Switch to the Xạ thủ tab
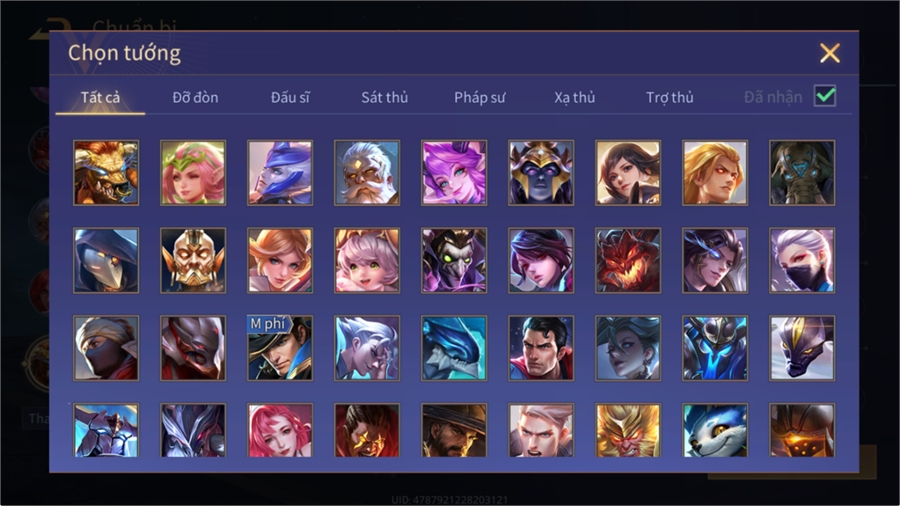This screenshot has width=900, height=506. tap(575, 98)
